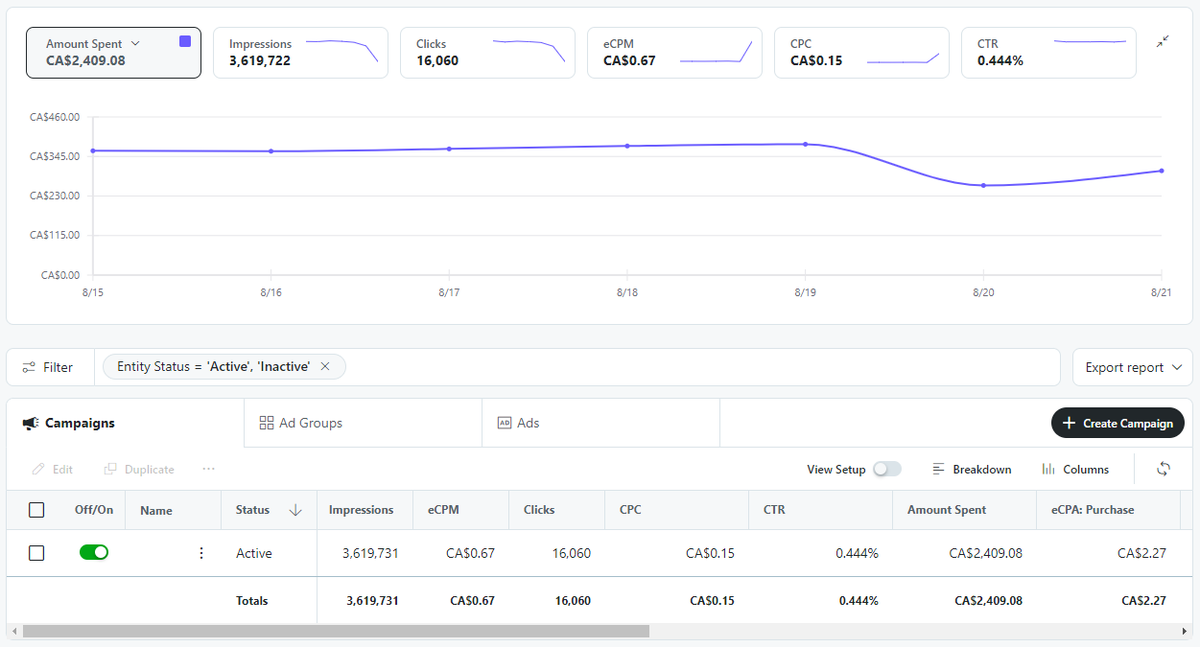Open the Filter options
This screenshot has height=647, width=1200.
[48, 367]
